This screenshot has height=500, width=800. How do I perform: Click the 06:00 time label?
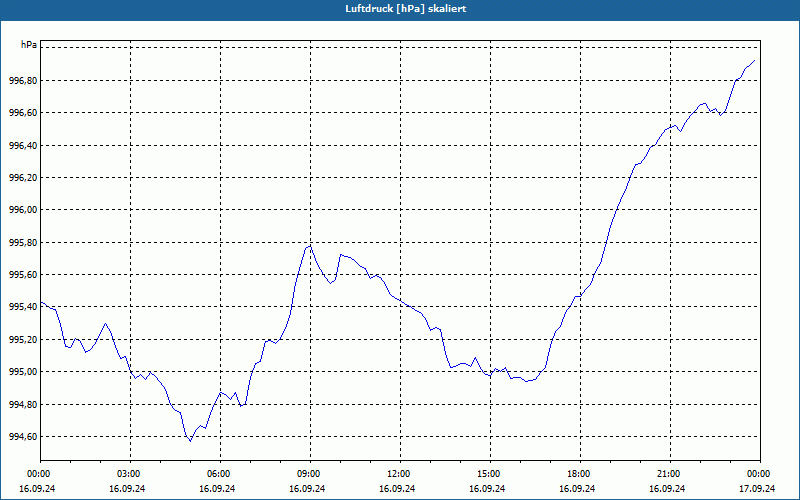click(x=220, y=474)
